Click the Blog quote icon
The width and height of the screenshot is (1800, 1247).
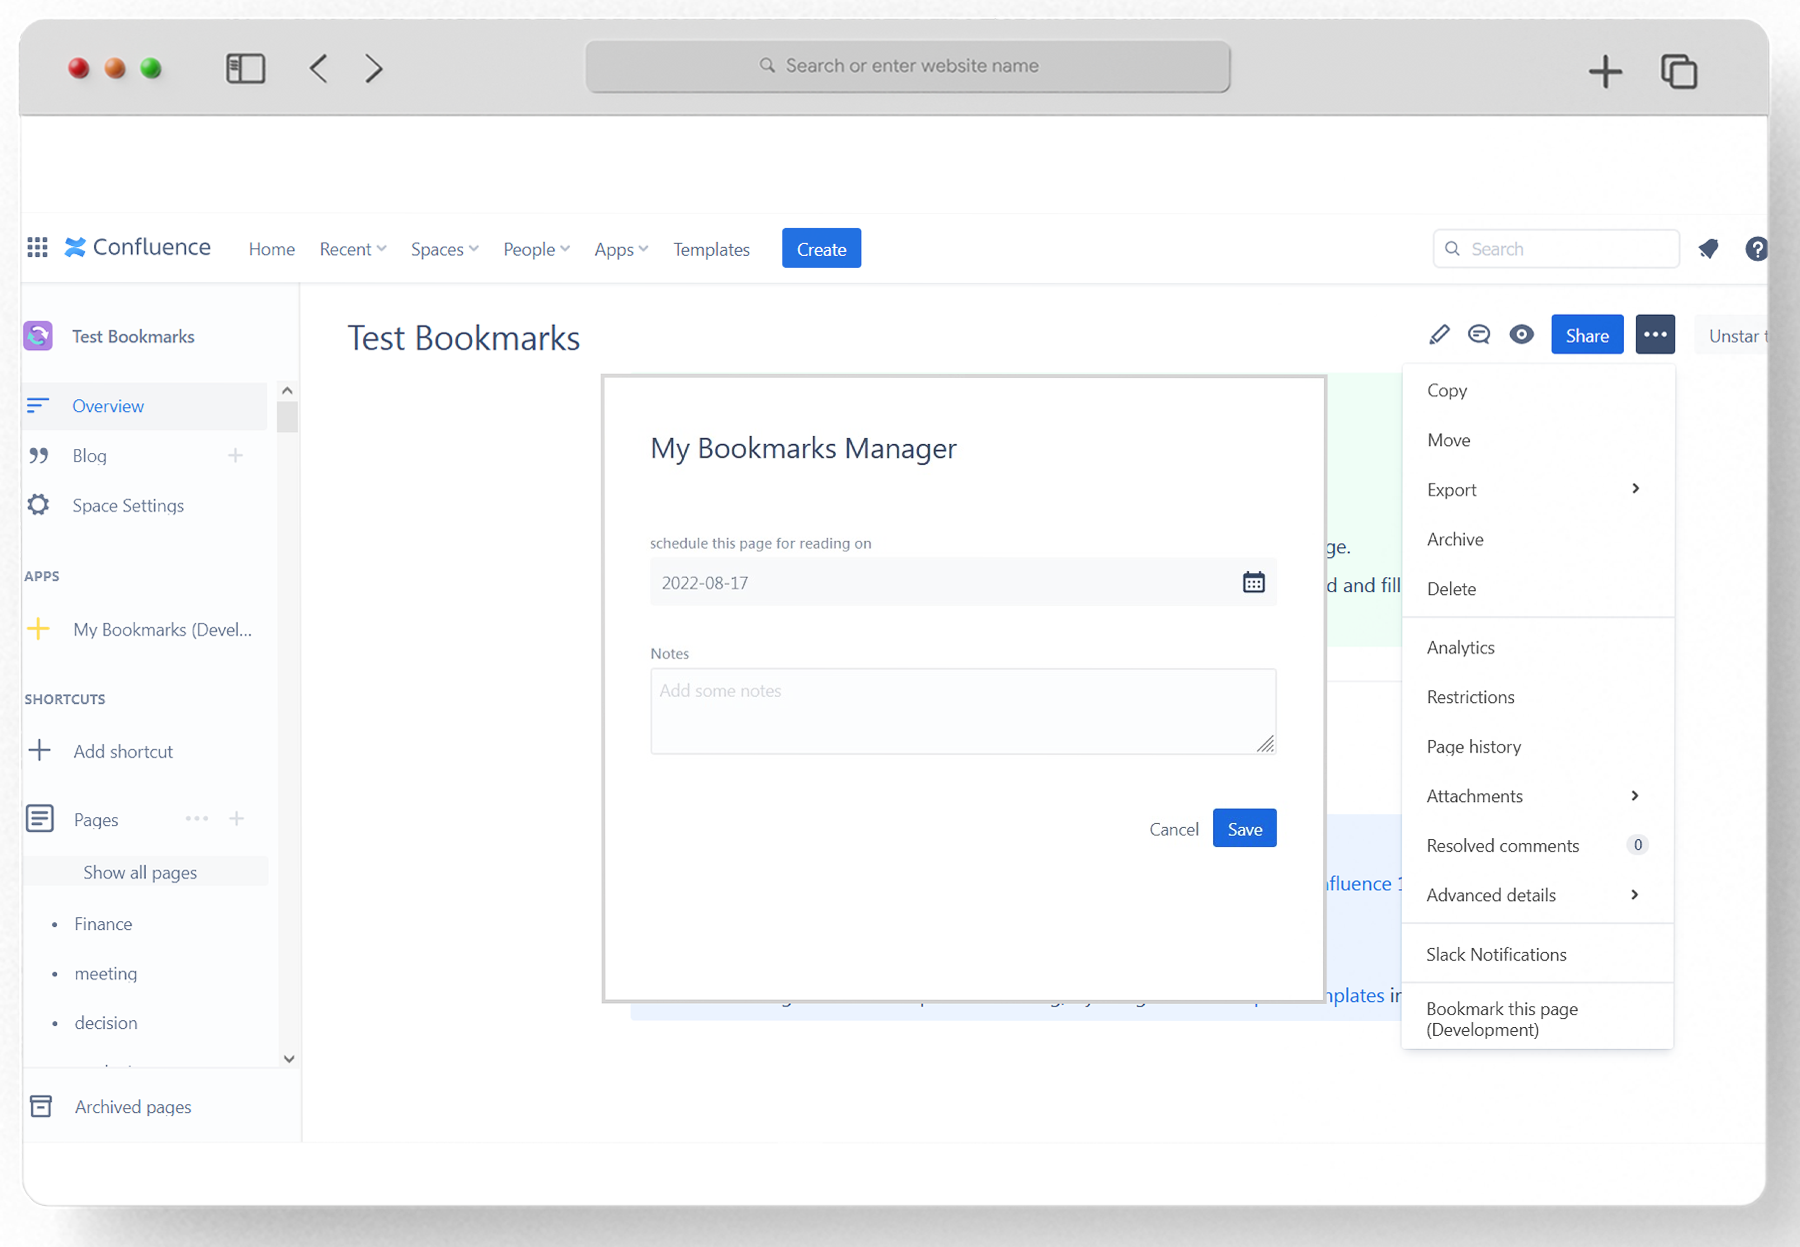tap(38, 455)
